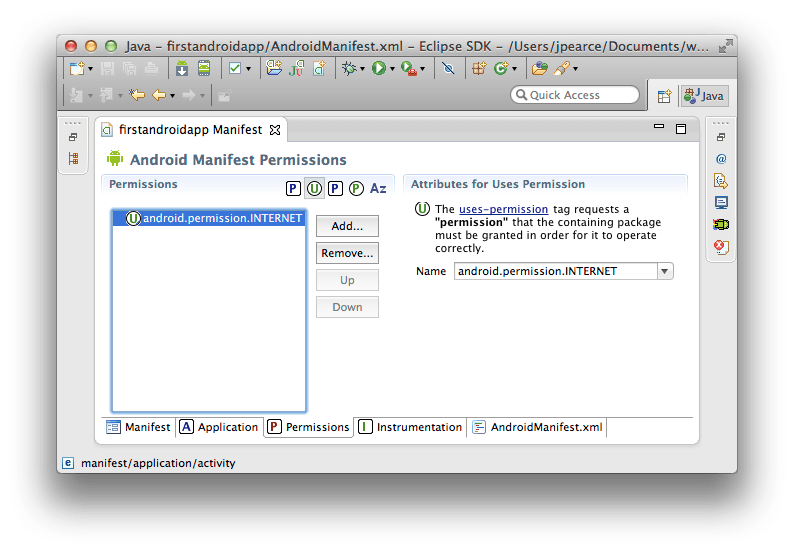This screenshot has width=794, height=552.
Task: Expand the External Tools dropdown arrow
Action: point(422,69)
